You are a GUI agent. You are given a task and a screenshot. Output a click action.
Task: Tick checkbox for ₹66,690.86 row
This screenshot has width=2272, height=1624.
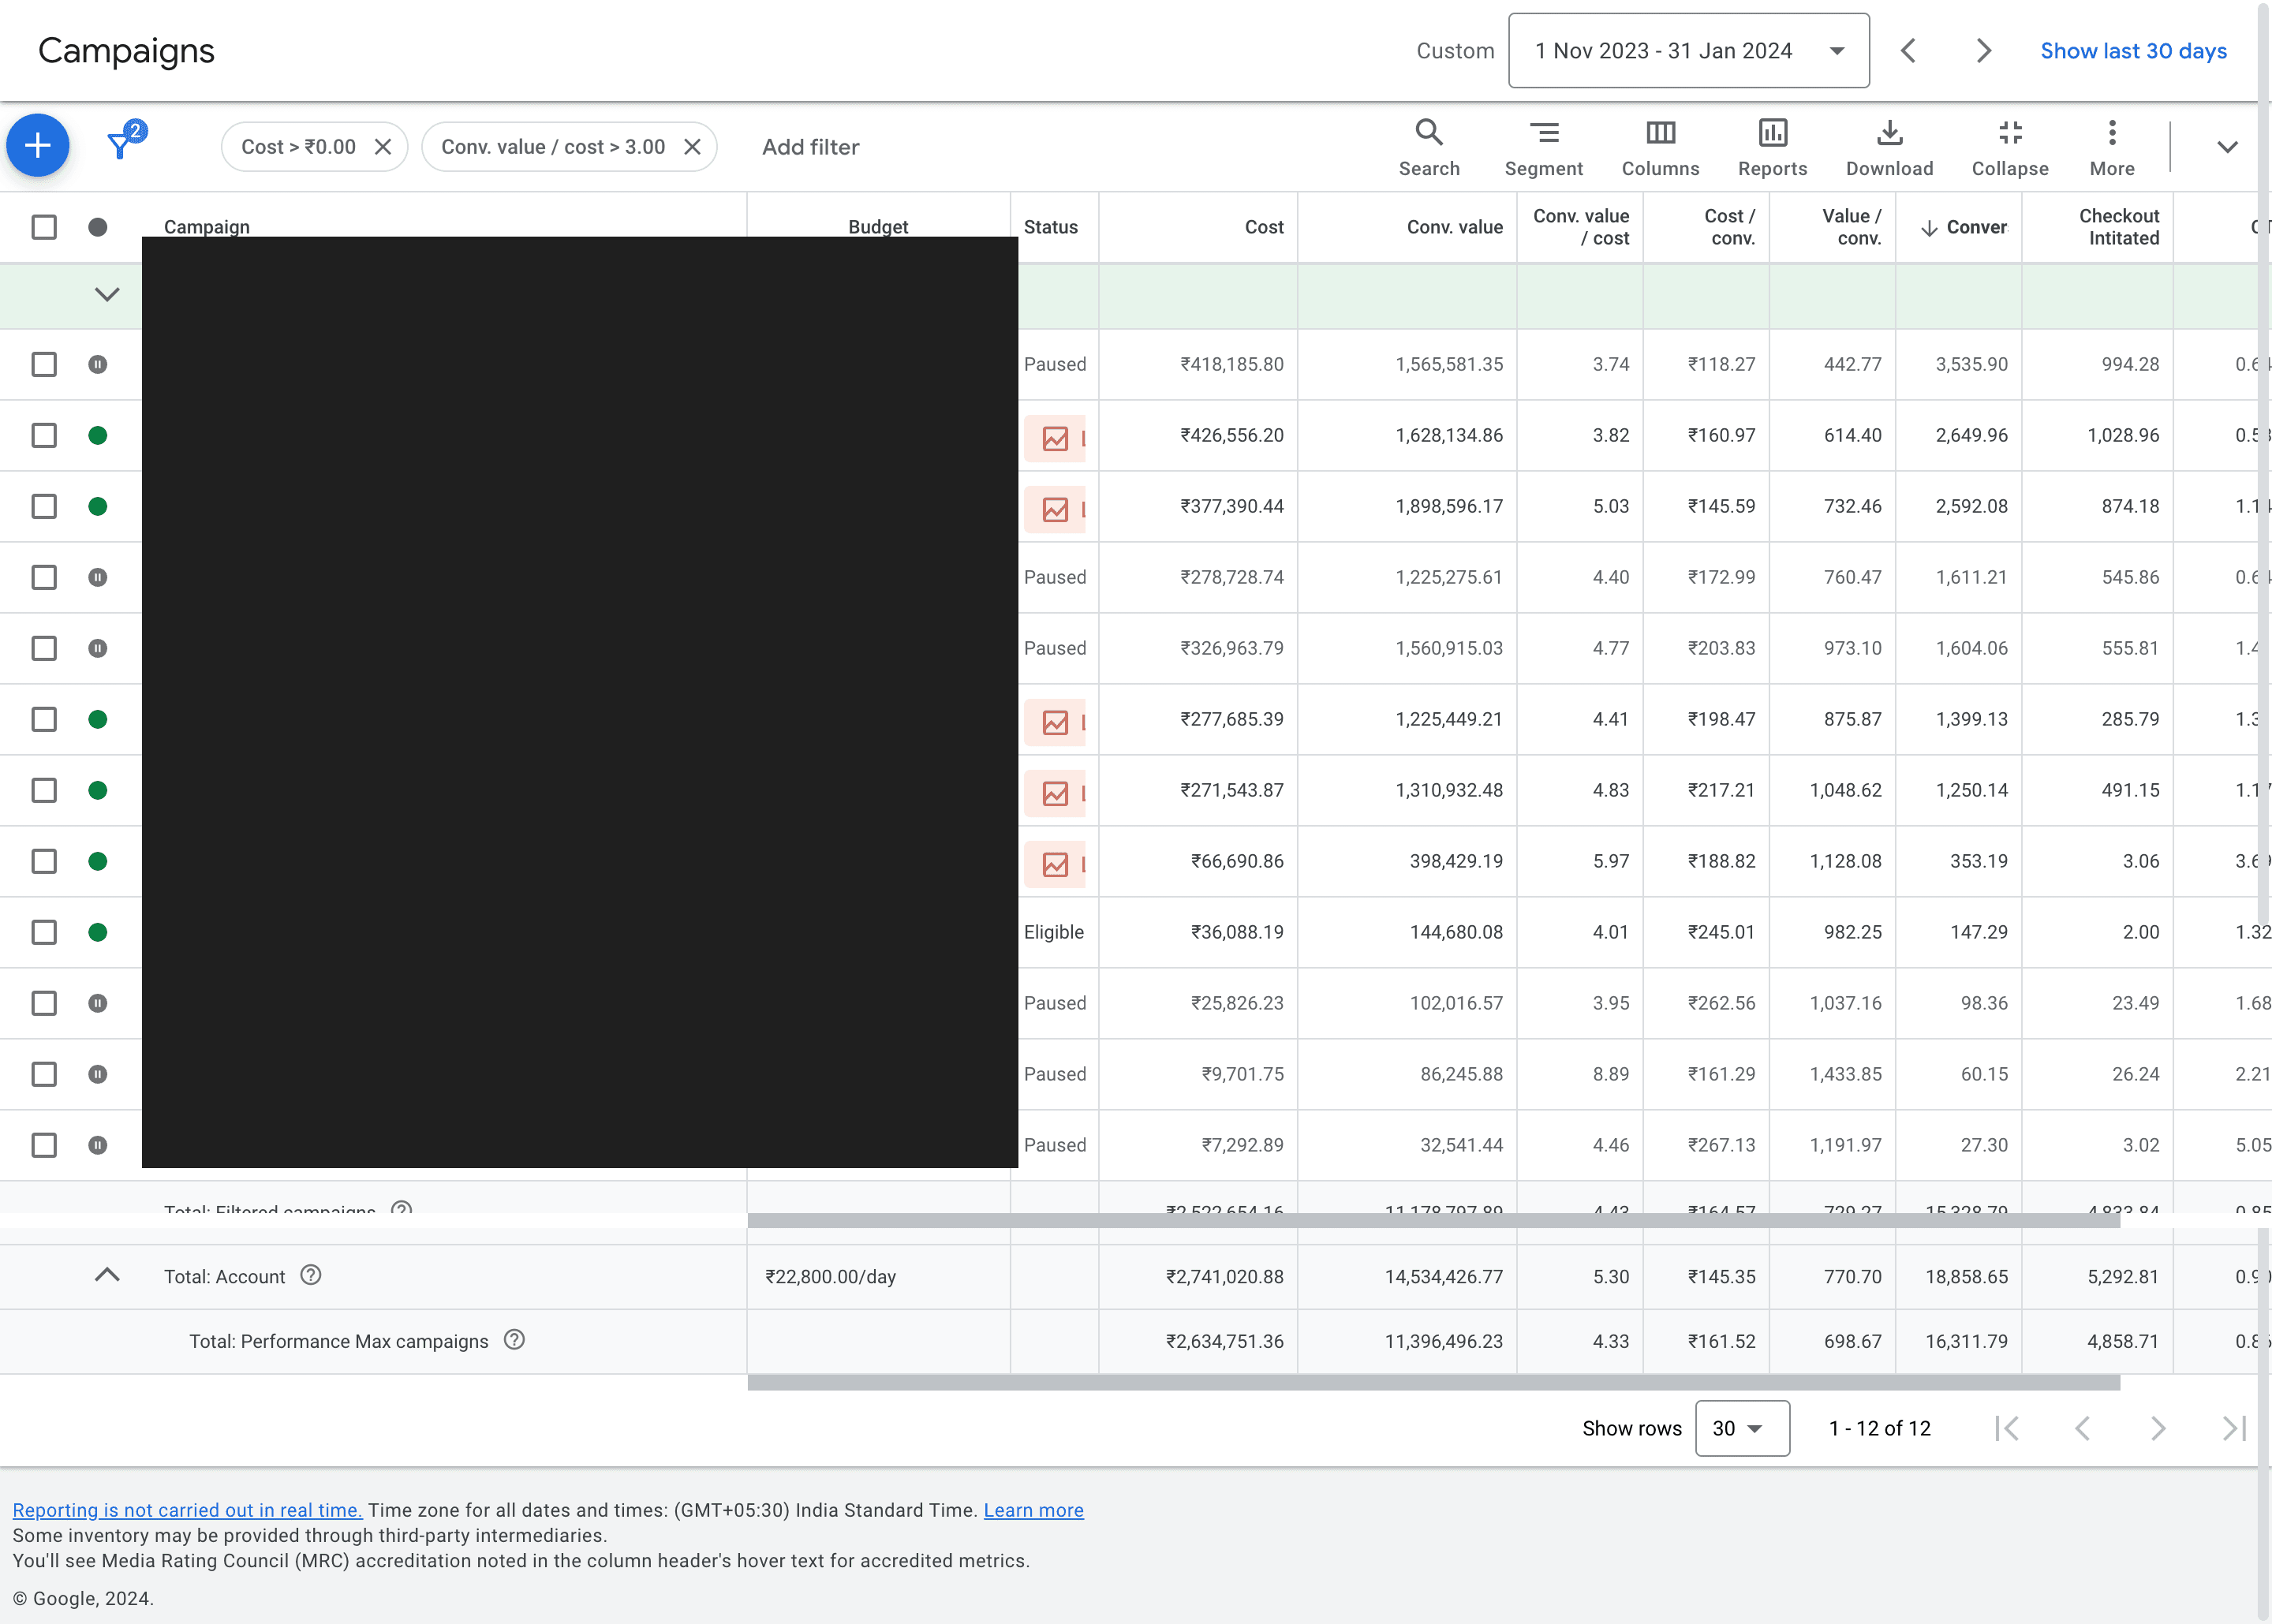pyautogui.click(x=44, y=861)
